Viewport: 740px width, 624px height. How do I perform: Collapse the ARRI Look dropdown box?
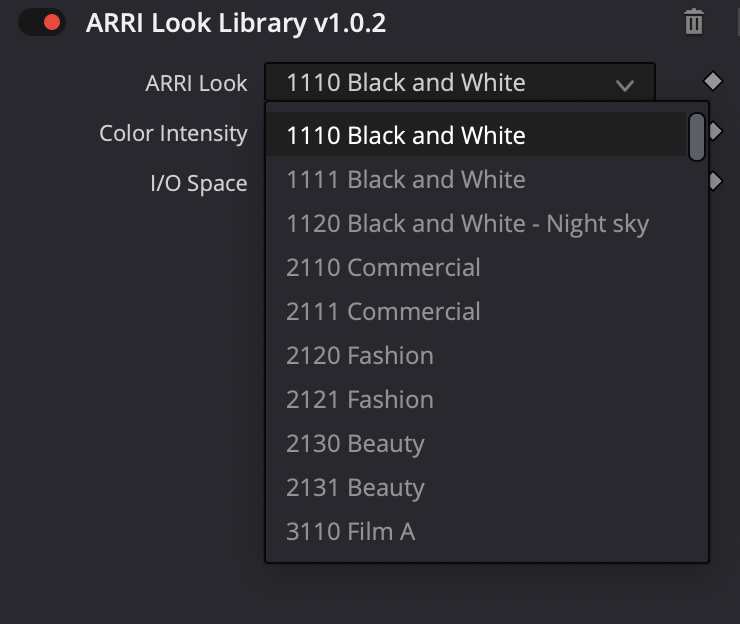(460, 82)
